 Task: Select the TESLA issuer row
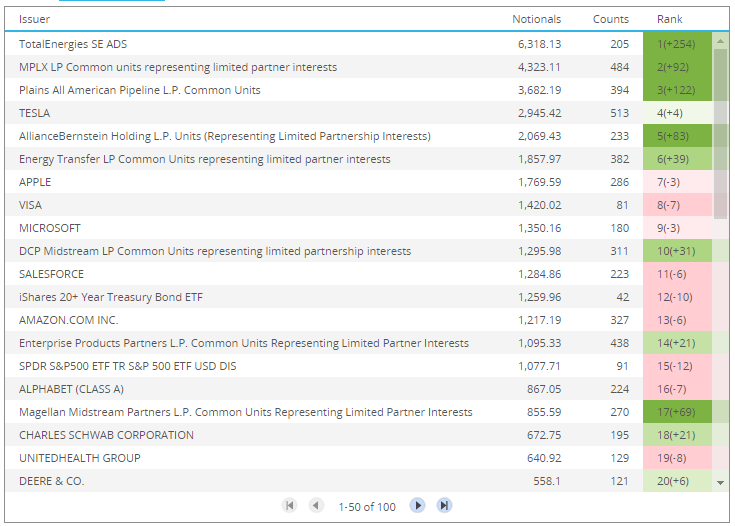pos(359,113)
